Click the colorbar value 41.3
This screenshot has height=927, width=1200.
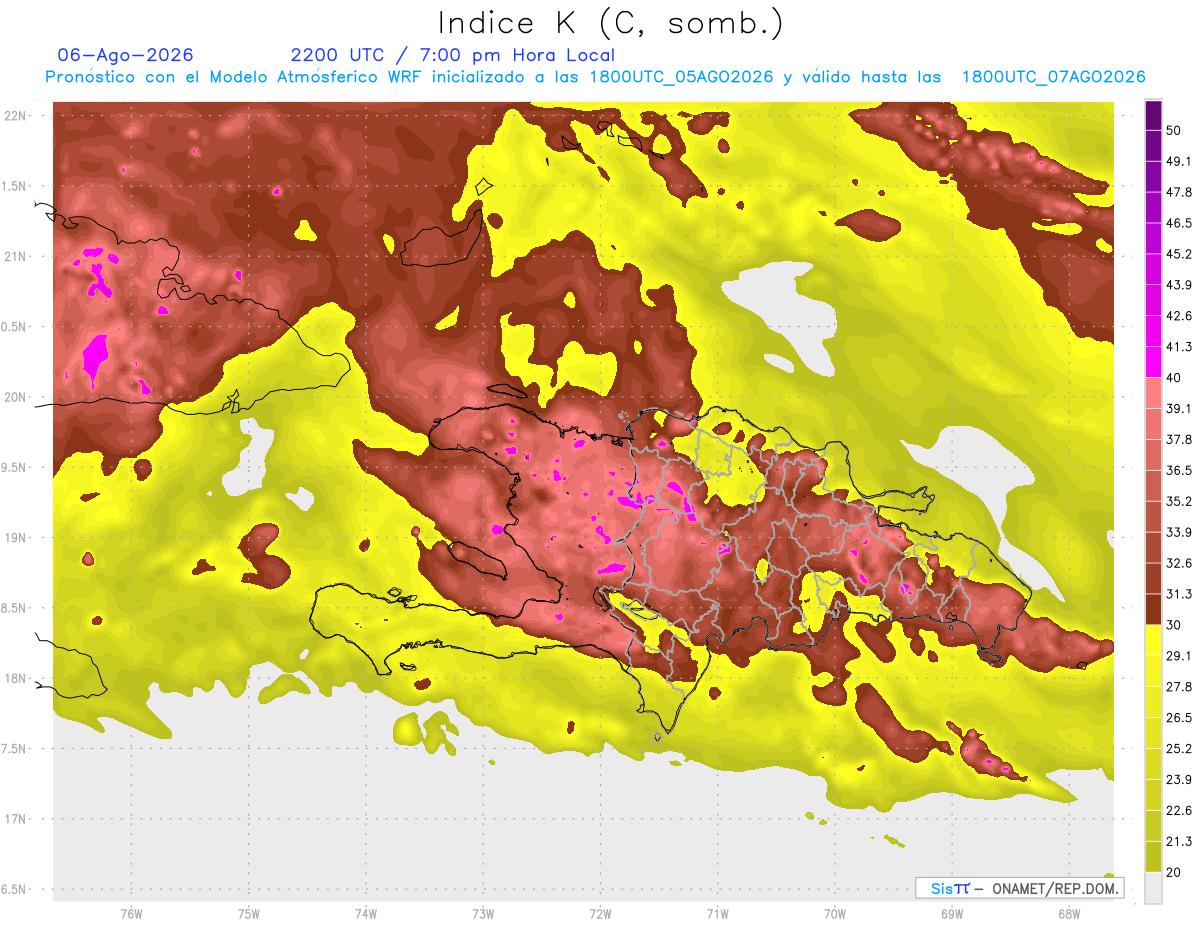pos(1178,347)
